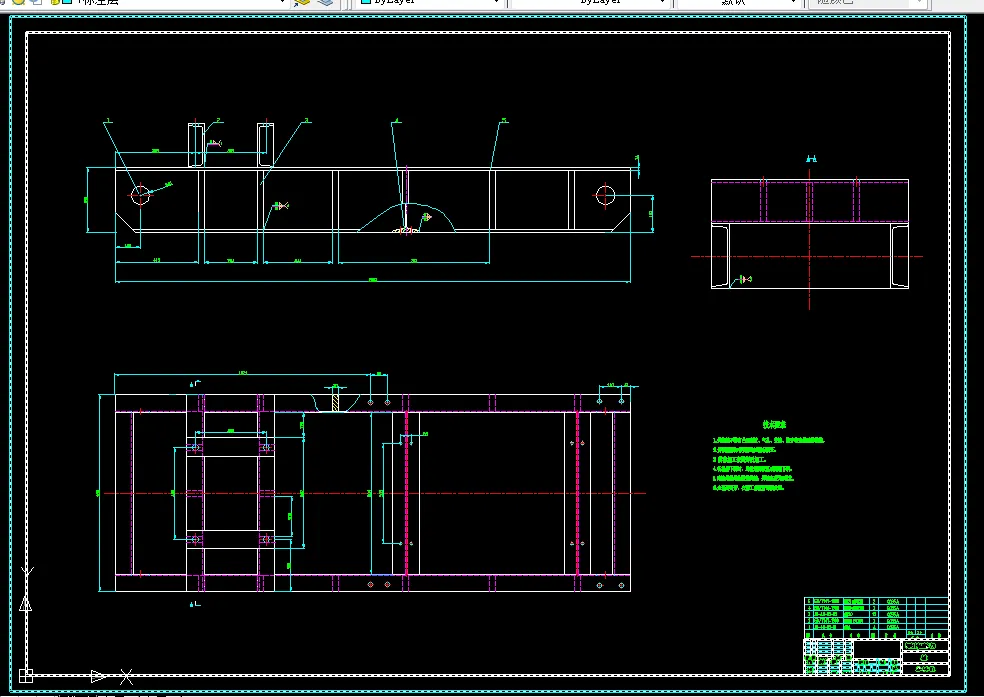Viewport: 984px width, 697px height.
Task: Click the A-A section view label
Action: [811, 159]
